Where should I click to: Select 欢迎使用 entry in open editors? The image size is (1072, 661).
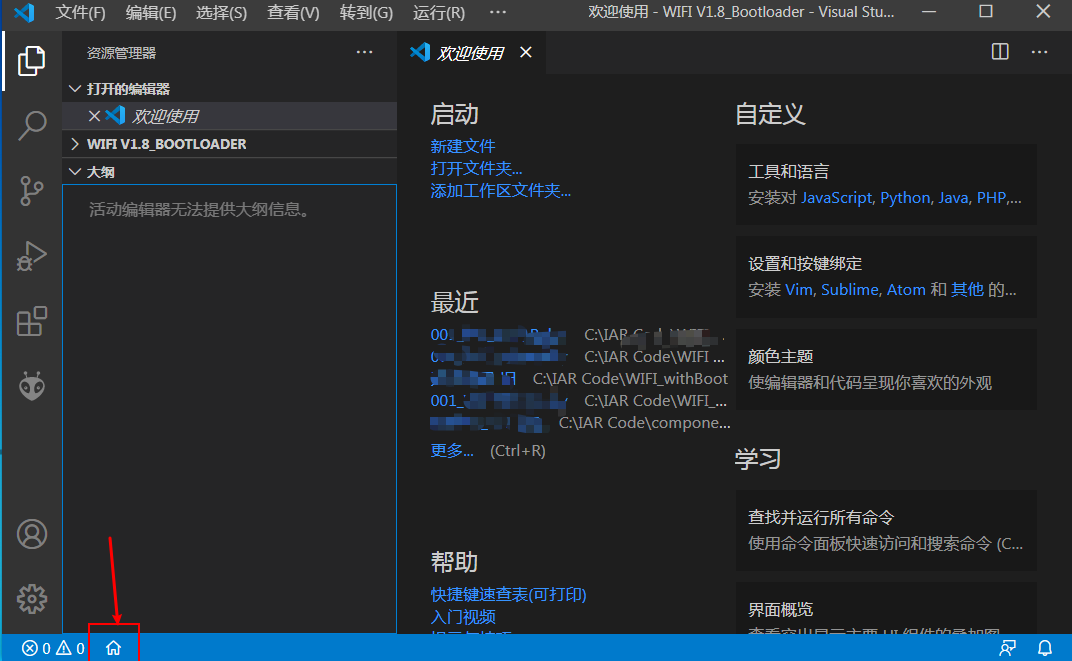(x=230, y=116)
